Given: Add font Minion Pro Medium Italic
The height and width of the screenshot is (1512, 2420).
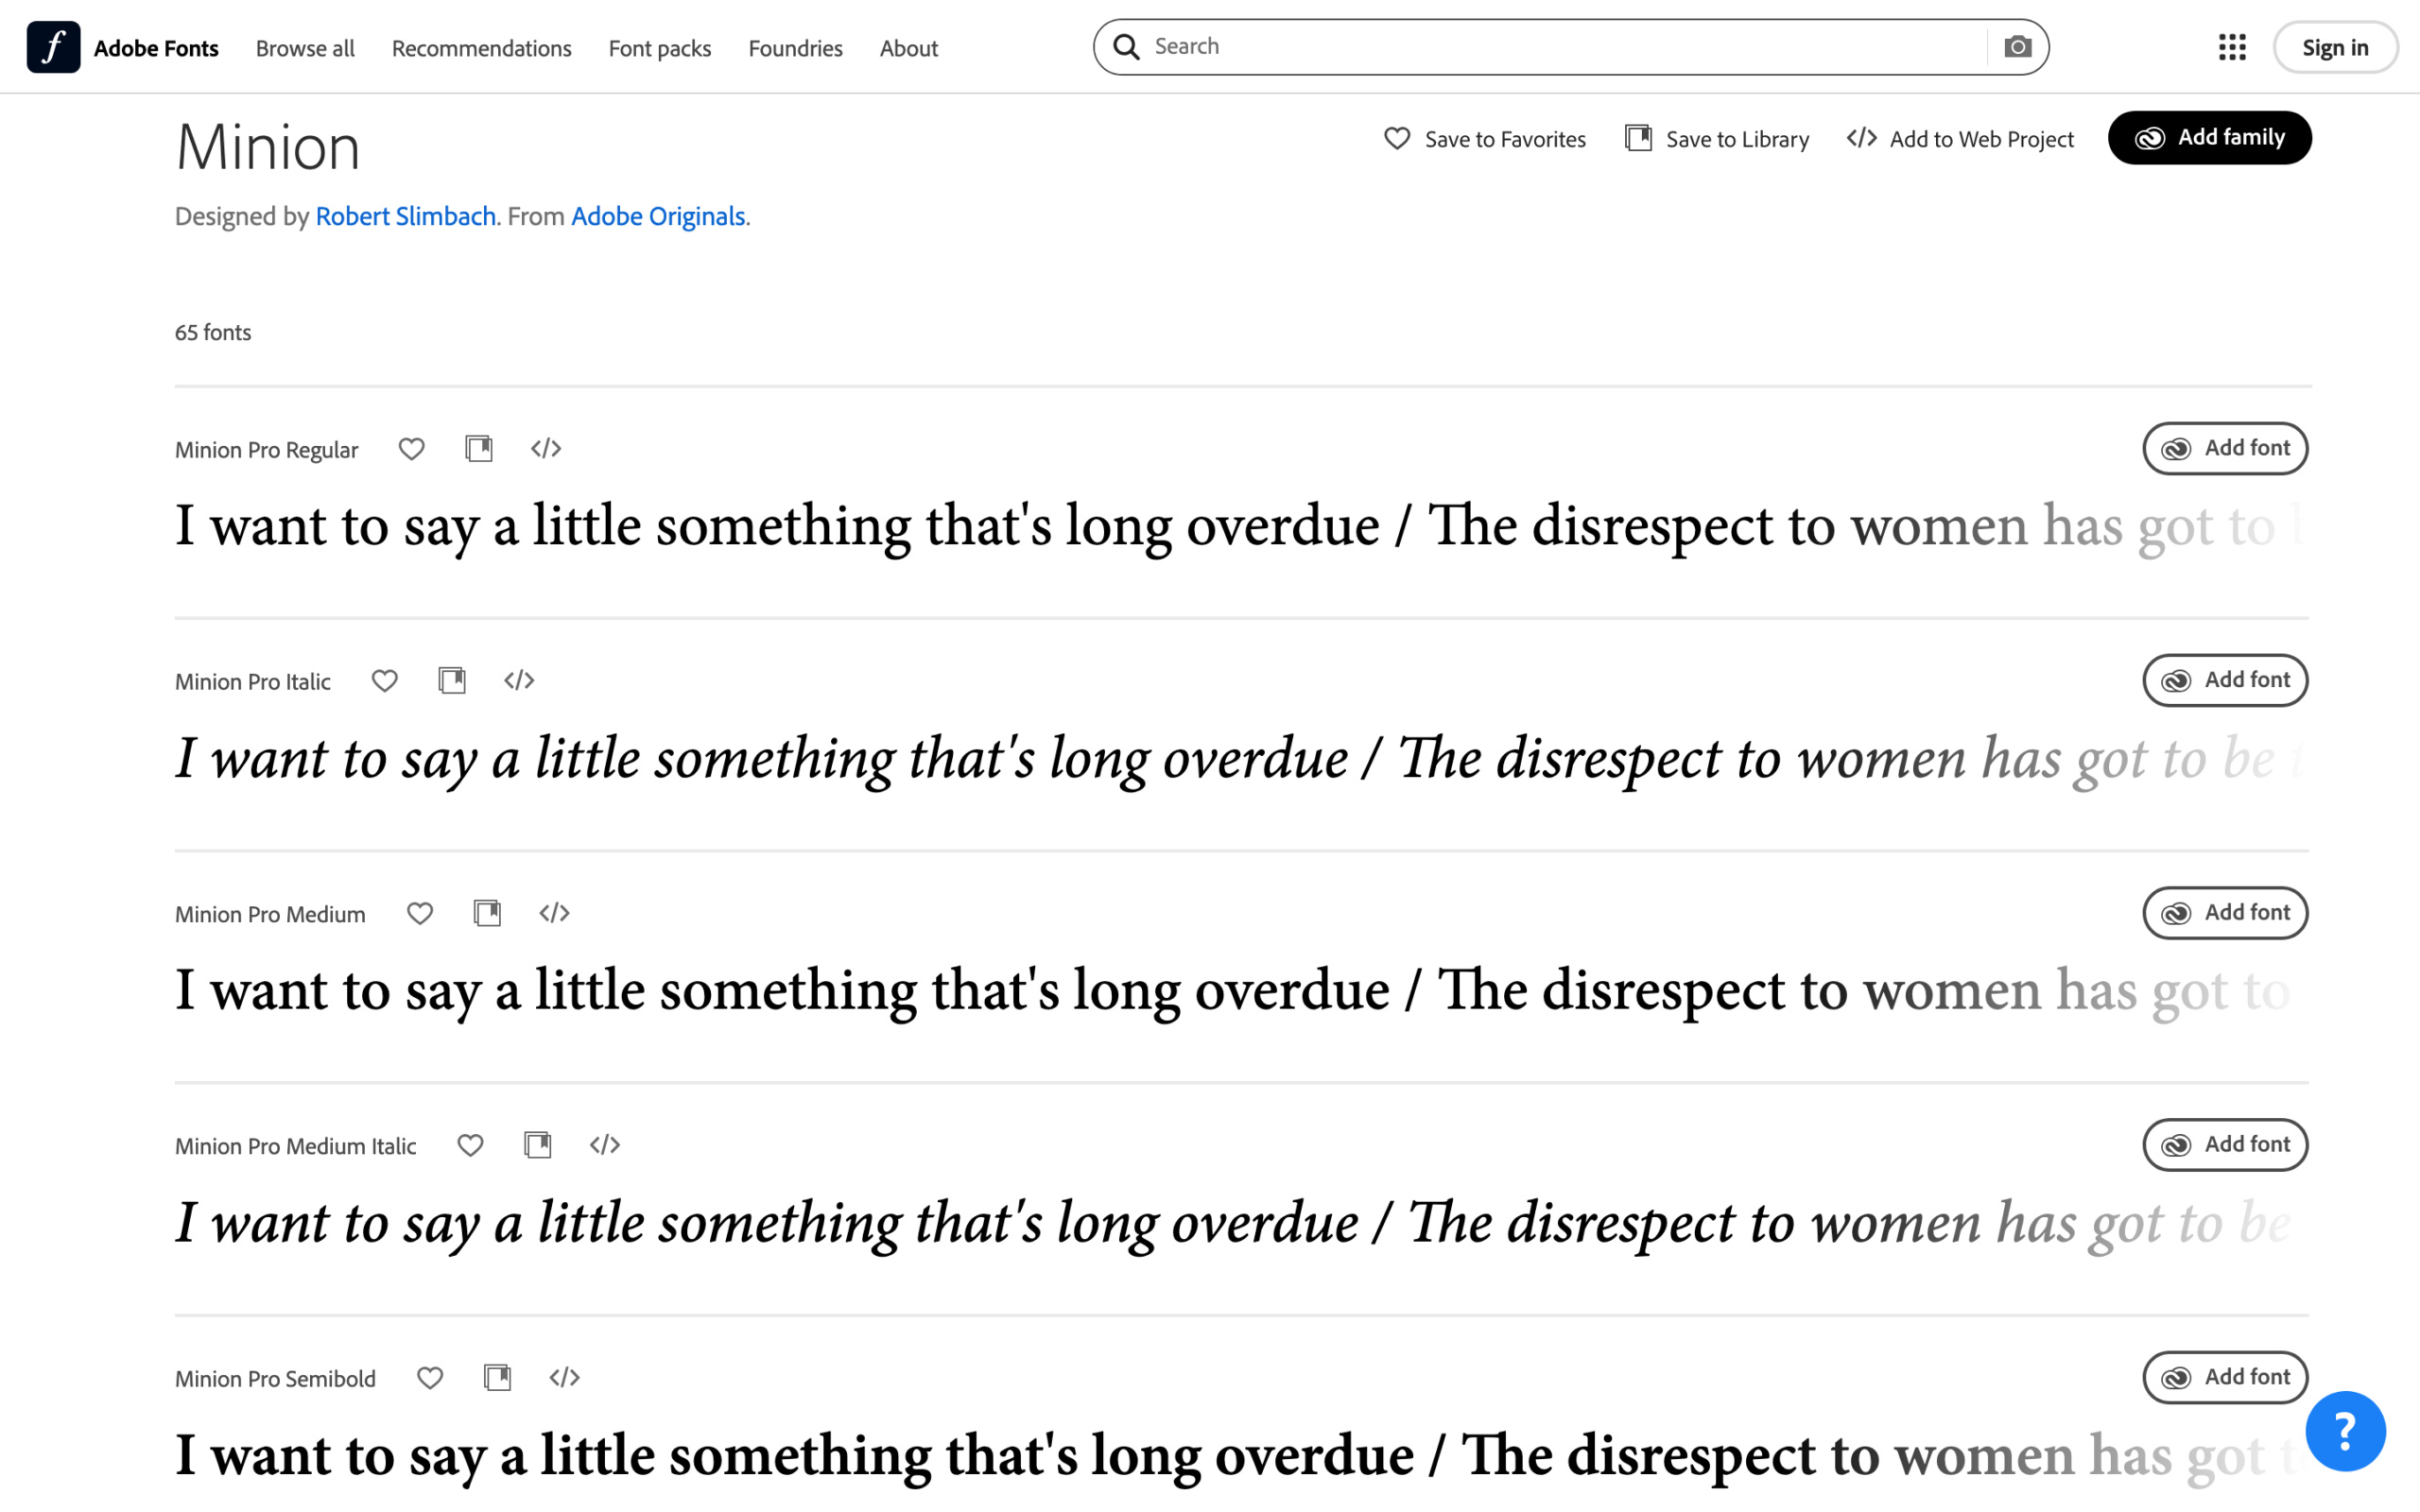Looking at the screenshot, I should [x=2225, y=1145].
